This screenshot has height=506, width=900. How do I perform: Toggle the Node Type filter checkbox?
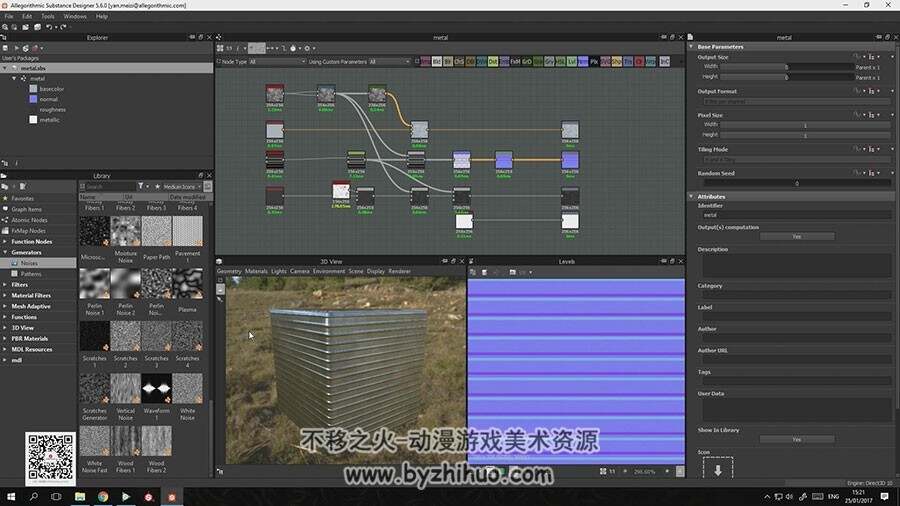coord(219,61)
